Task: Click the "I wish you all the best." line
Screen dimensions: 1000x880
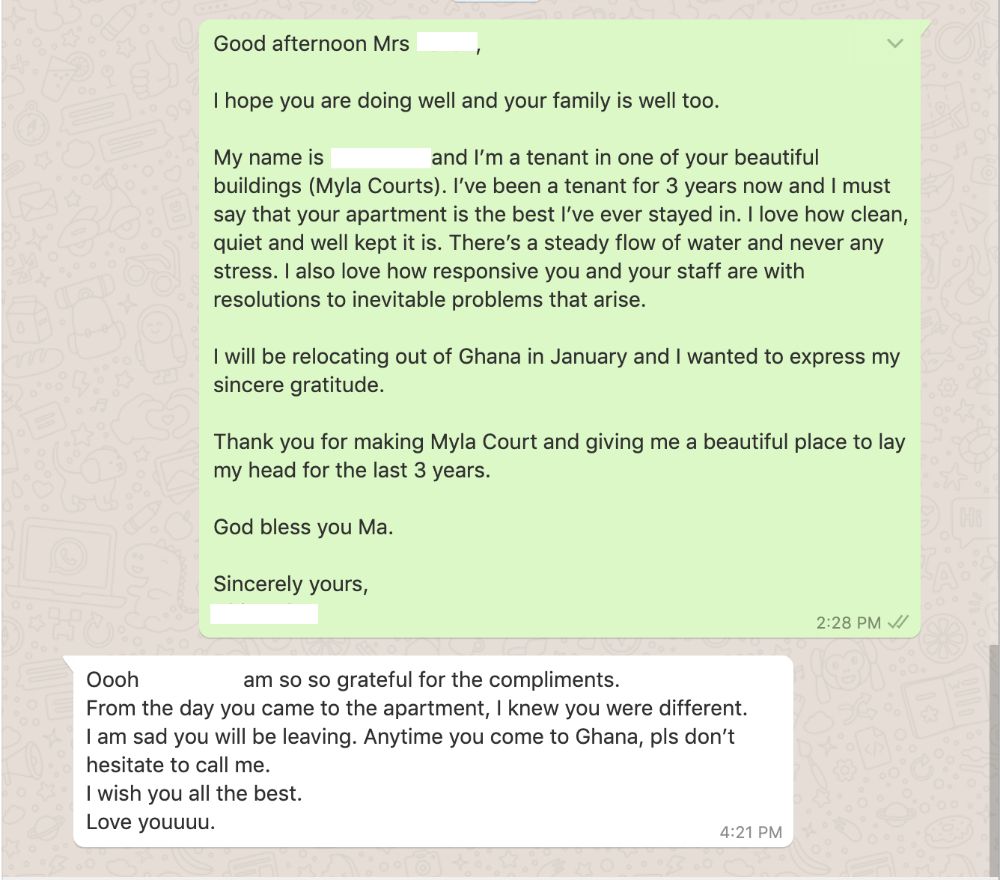Action: pyautogui.click(x=193, y=795)
